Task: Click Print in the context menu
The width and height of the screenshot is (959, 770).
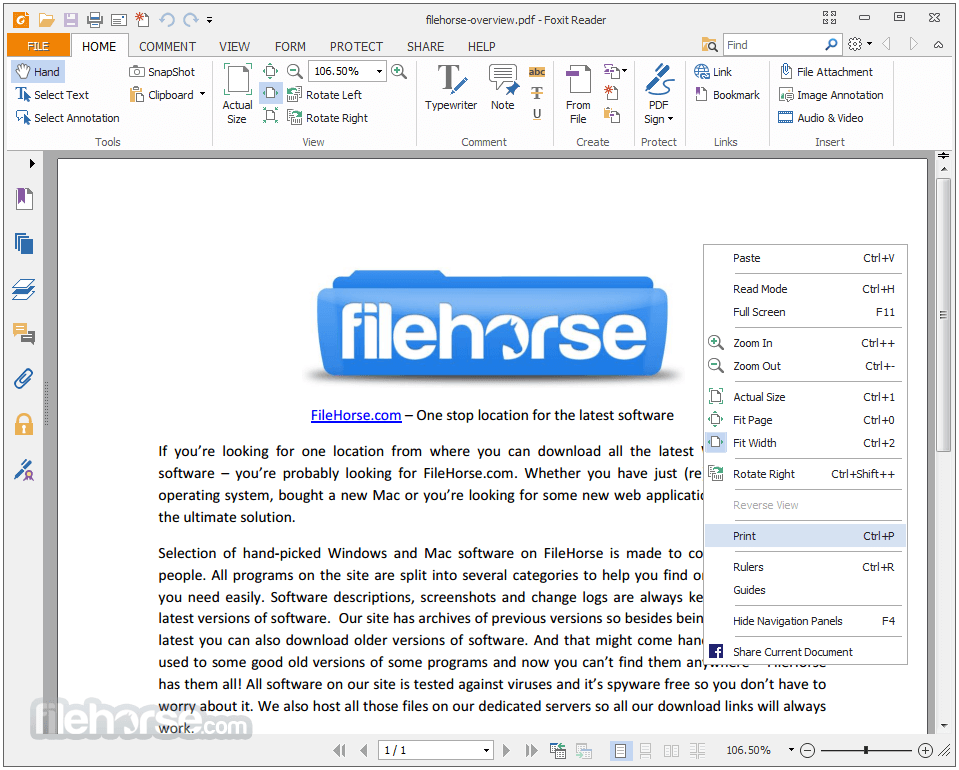Action: click(805, 536)
